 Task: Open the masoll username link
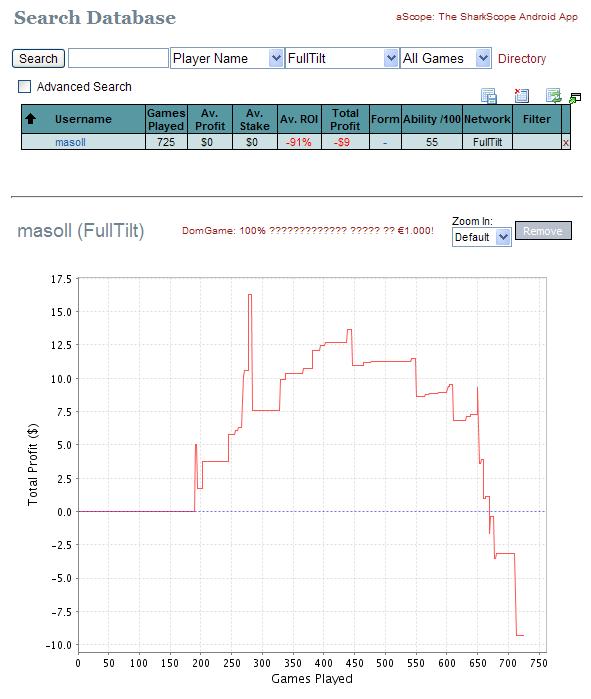(70, 142)
